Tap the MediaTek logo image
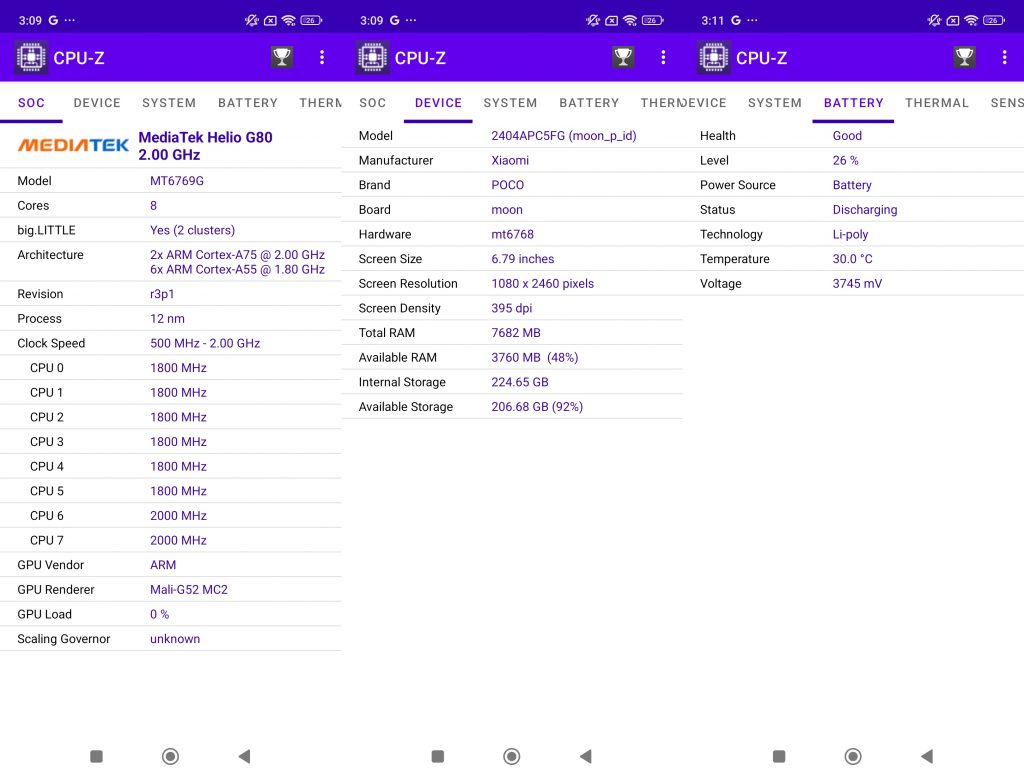Image resolution: width=1024 pixels, height=777 pixels. pos(73,145)
